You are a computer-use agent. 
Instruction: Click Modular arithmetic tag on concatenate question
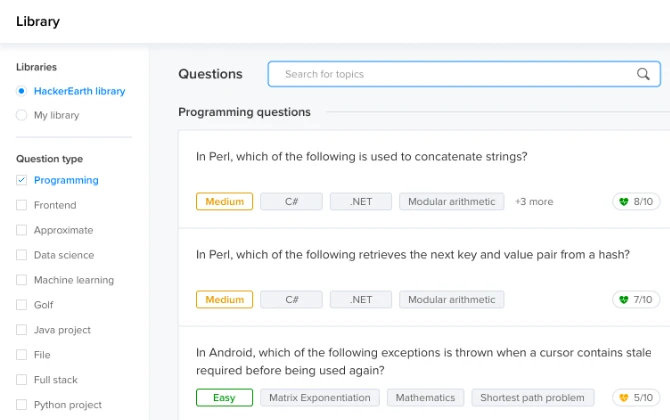[452, 202]
